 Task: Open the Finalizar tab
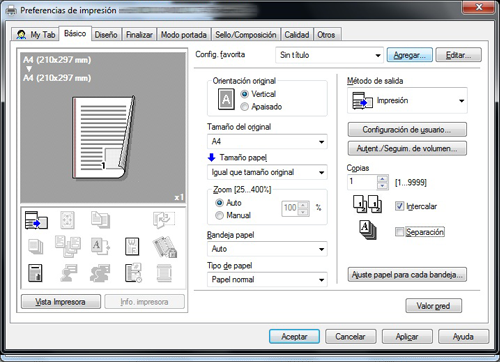139,35
